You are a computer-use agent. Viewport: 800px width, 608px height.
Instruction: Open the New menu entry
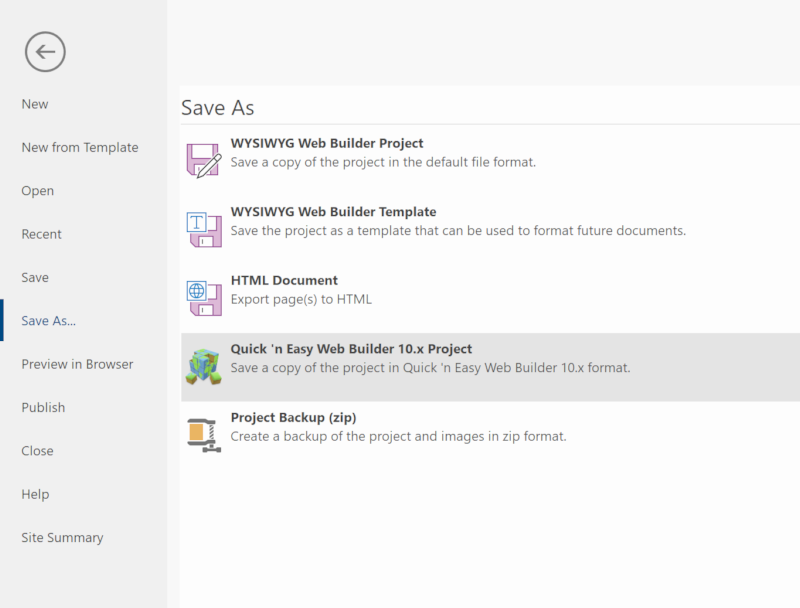click(35, 104)
